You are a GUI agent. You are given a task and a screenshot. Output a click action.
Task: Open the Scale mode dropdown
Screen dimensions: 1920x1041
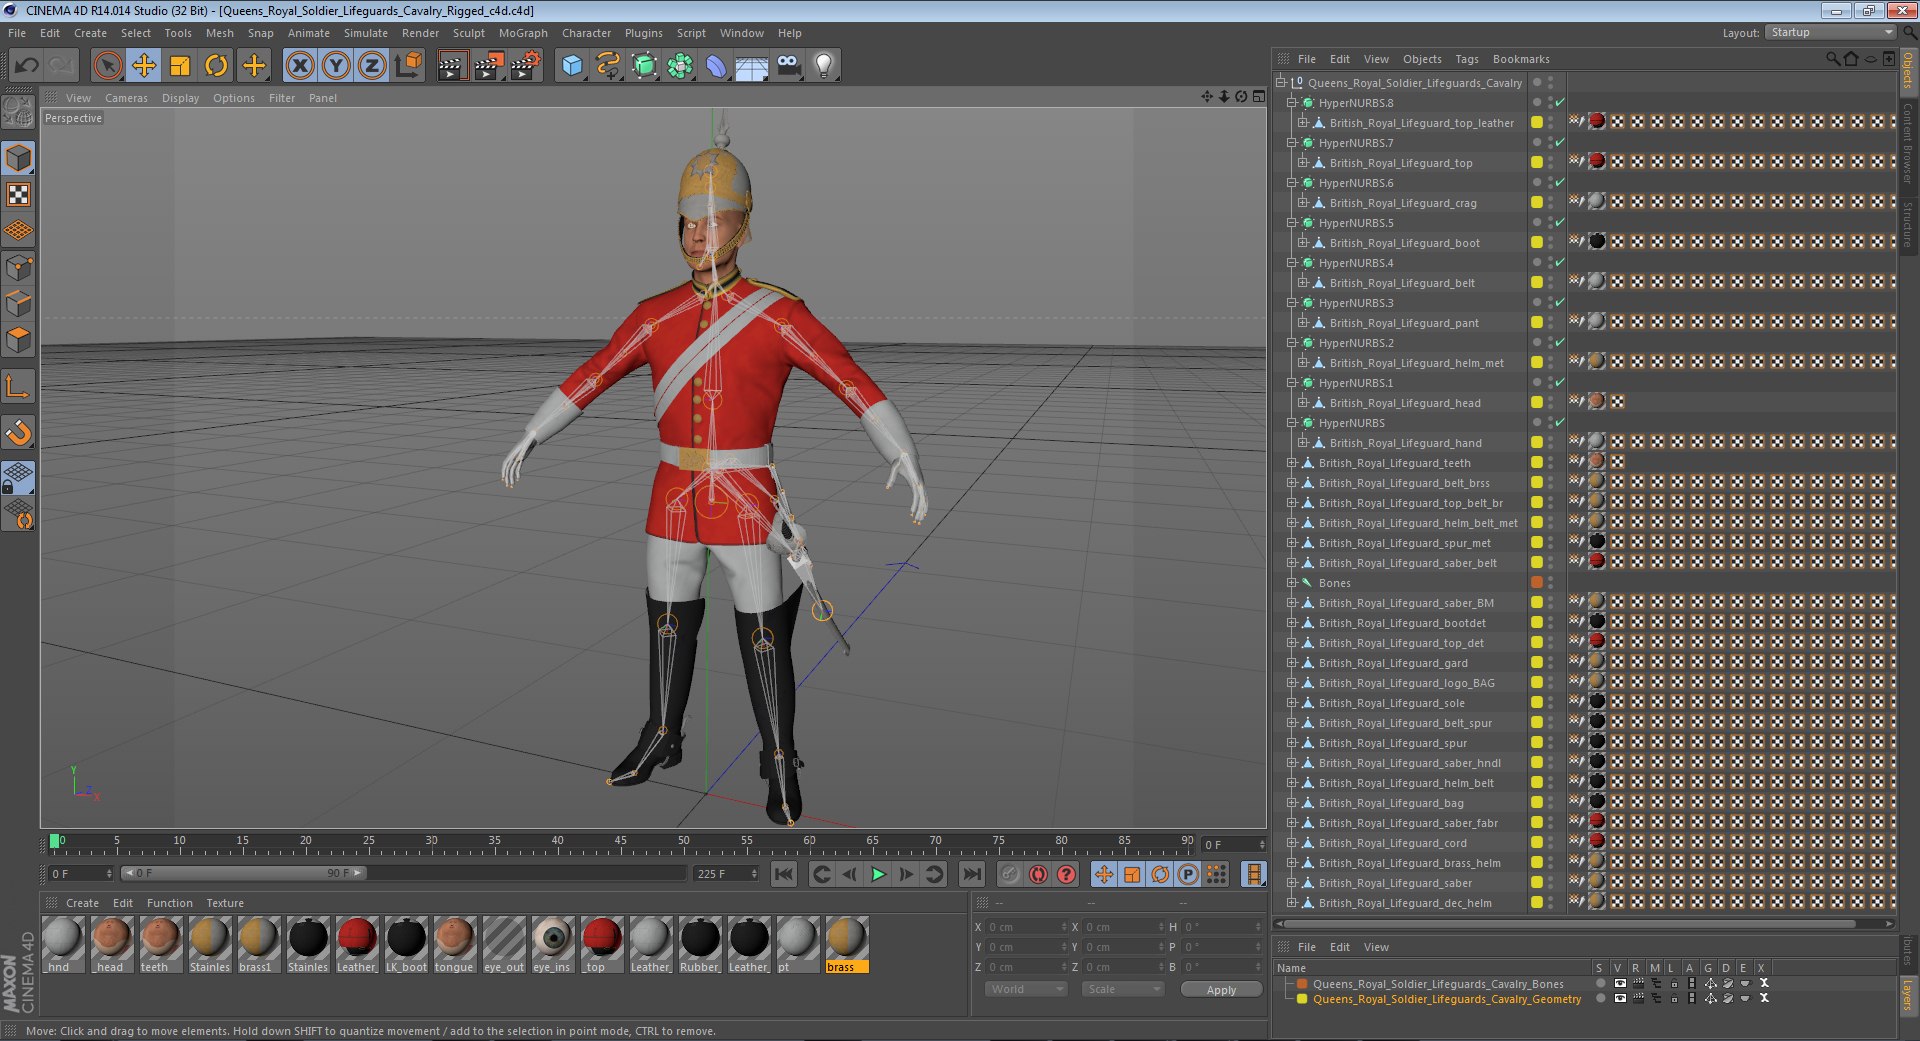pos(1124,989)
